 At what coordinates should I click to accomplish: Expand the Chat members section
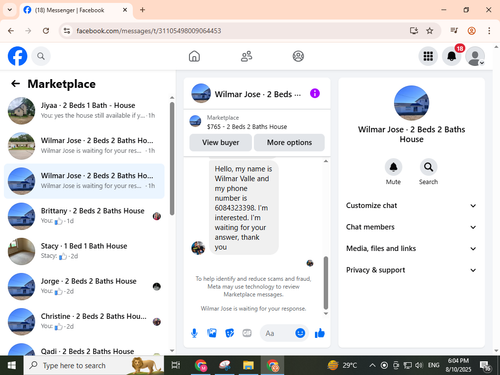point(411,227)
